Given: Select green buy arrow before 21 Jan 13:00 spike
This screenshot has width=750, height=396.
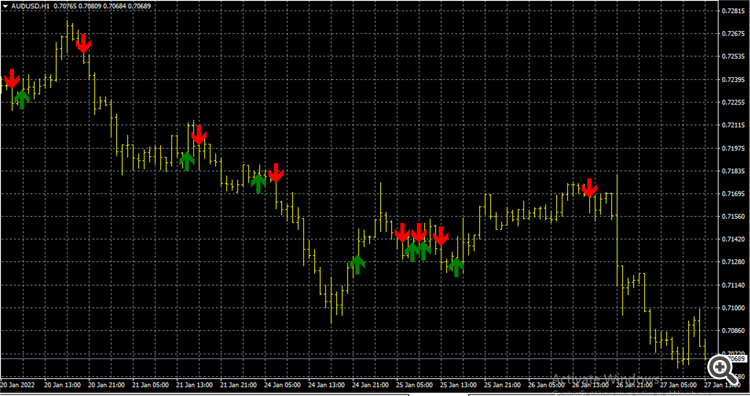Looking at the screenshot, I should click(187, 161).
